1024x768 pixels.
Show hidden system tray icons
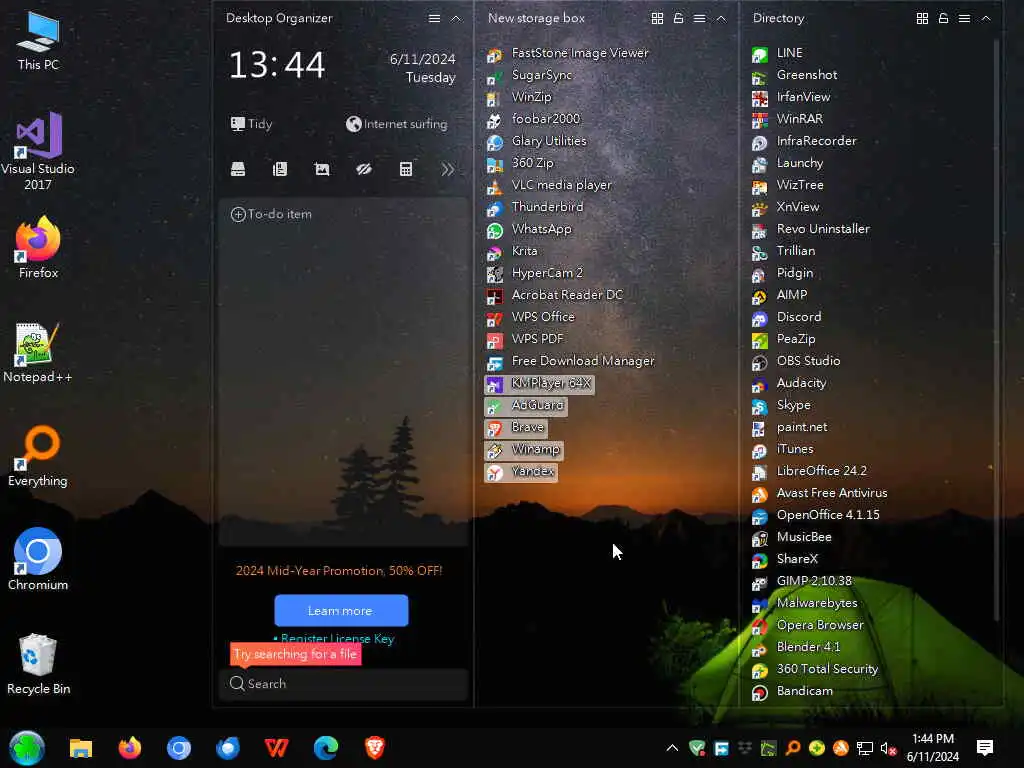pos(672,748)
